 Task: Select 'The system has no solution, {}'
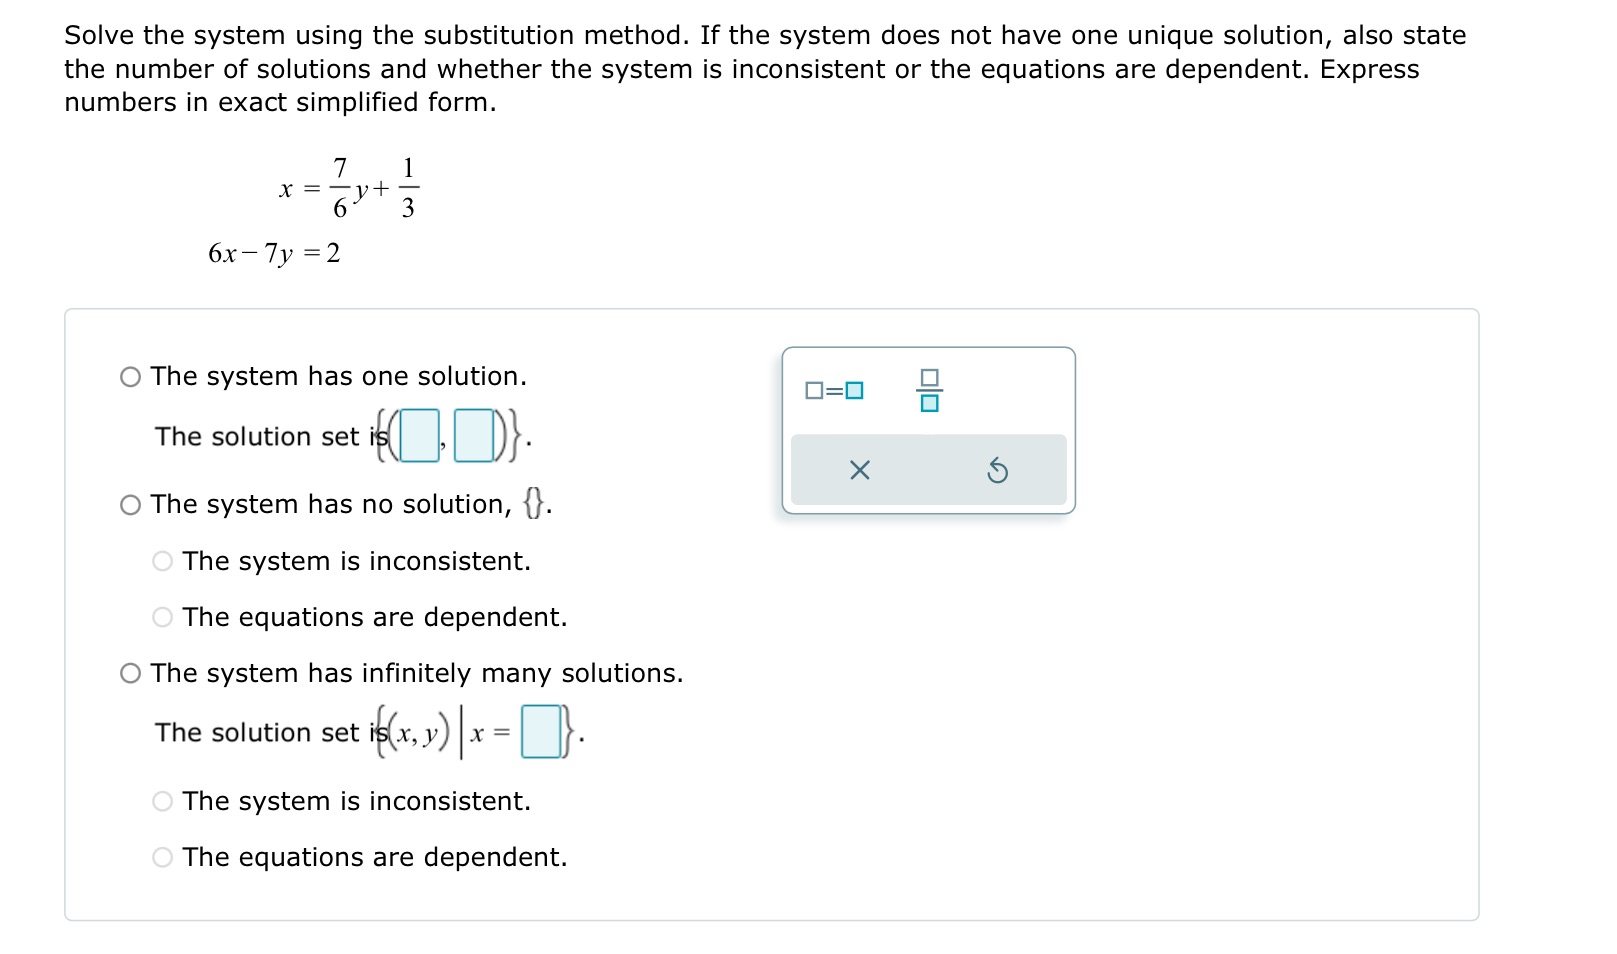coord(130,505)
